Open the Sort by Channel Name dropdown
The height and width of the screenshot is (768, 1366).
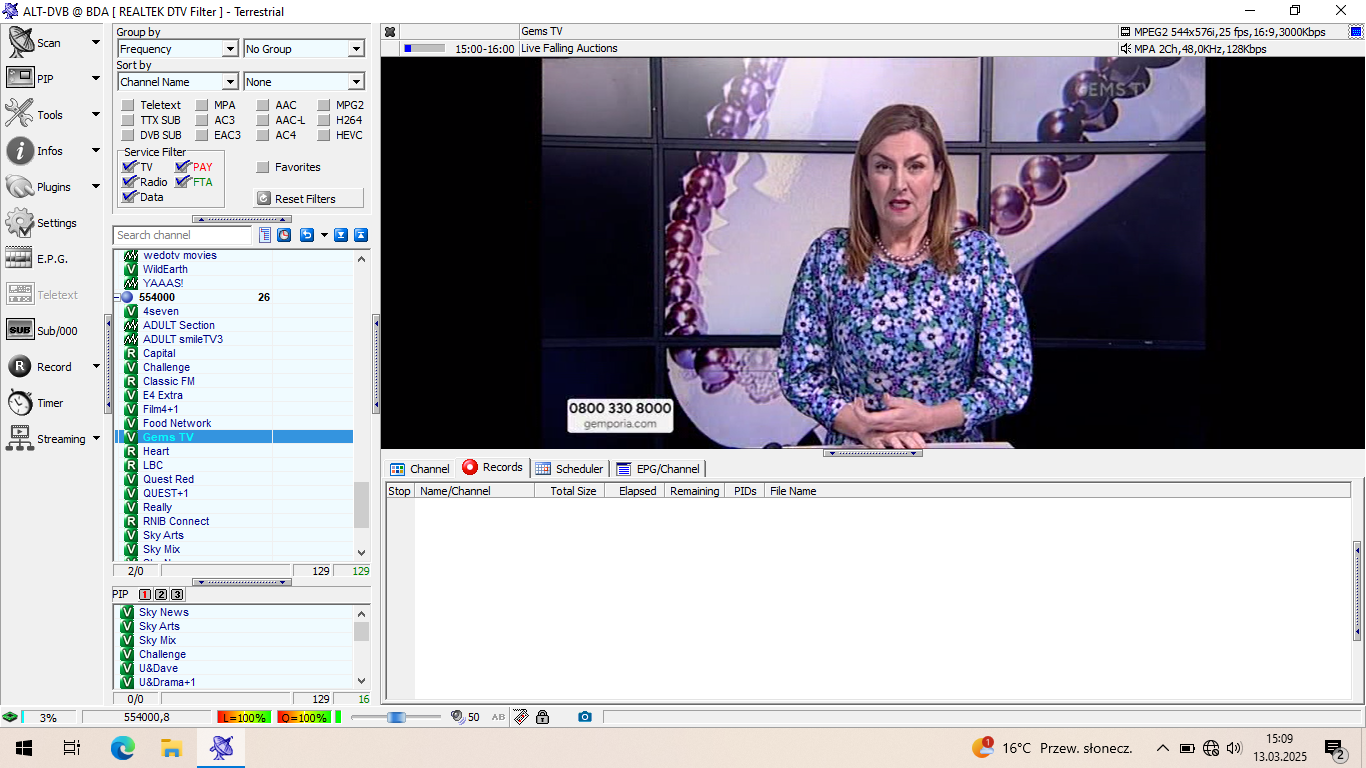(x=178, y=82)
